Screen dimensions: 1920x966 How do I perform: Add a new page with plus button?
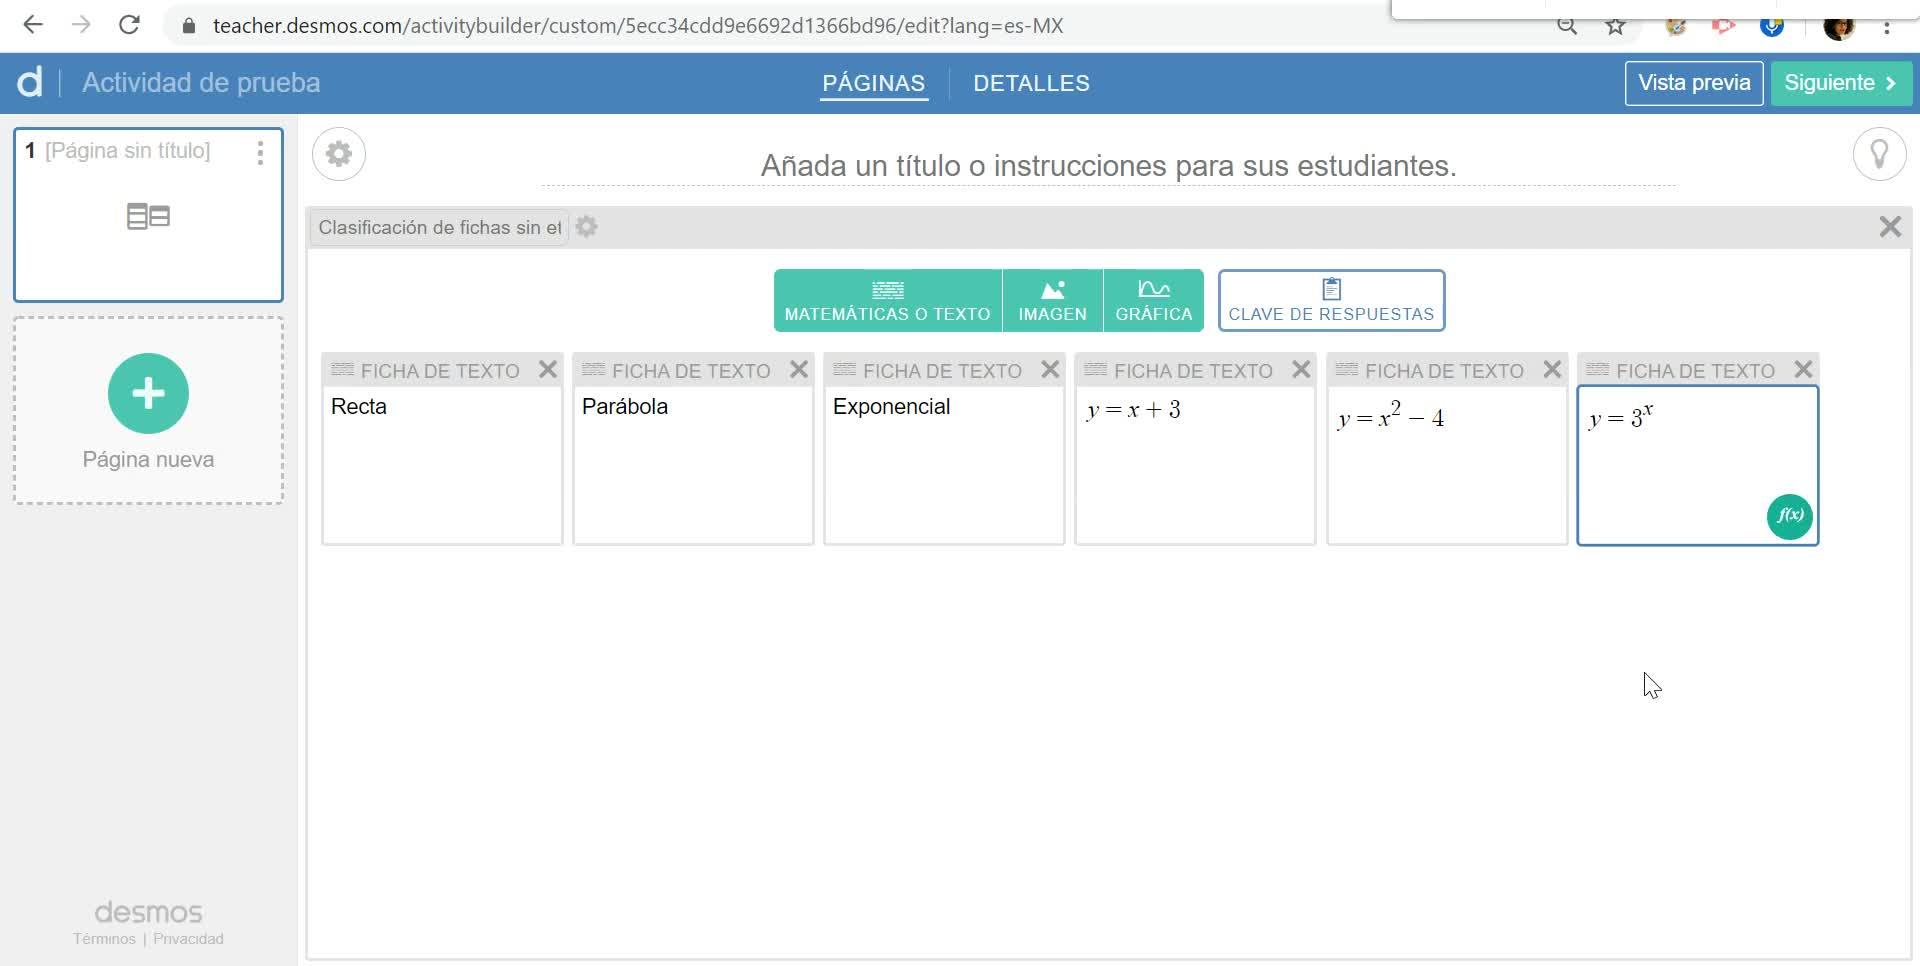(148, 393)
